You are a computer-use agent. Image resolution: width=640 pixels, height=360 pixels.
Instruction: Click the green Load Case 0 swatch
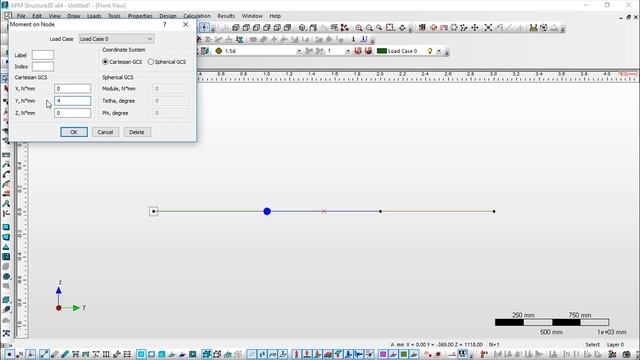[382, 51]
